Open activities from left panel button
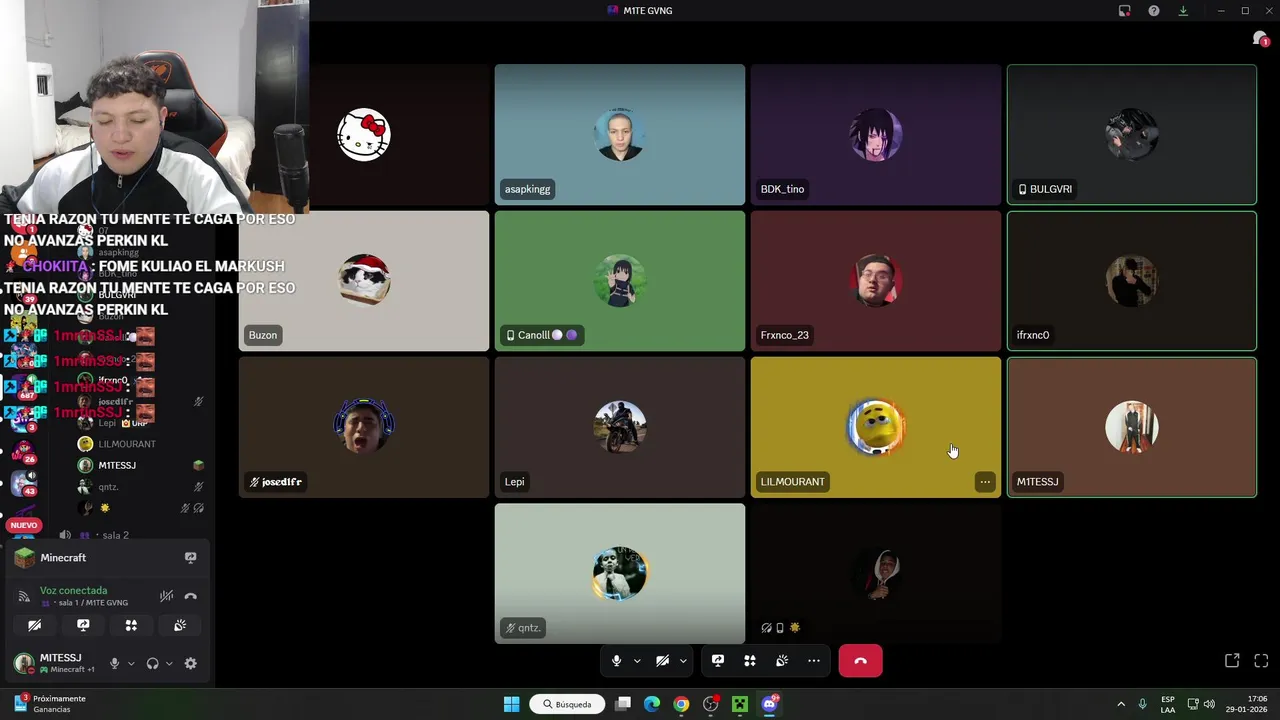The image size is (1280, 720). (x=131, y=625)
